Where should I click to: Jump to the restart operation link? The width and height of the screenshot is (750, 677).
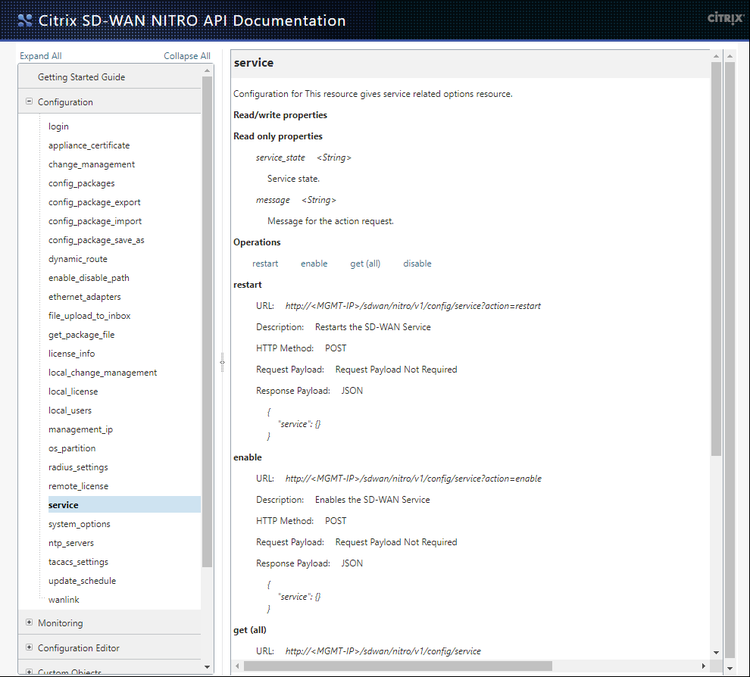(x=265, y=264)
